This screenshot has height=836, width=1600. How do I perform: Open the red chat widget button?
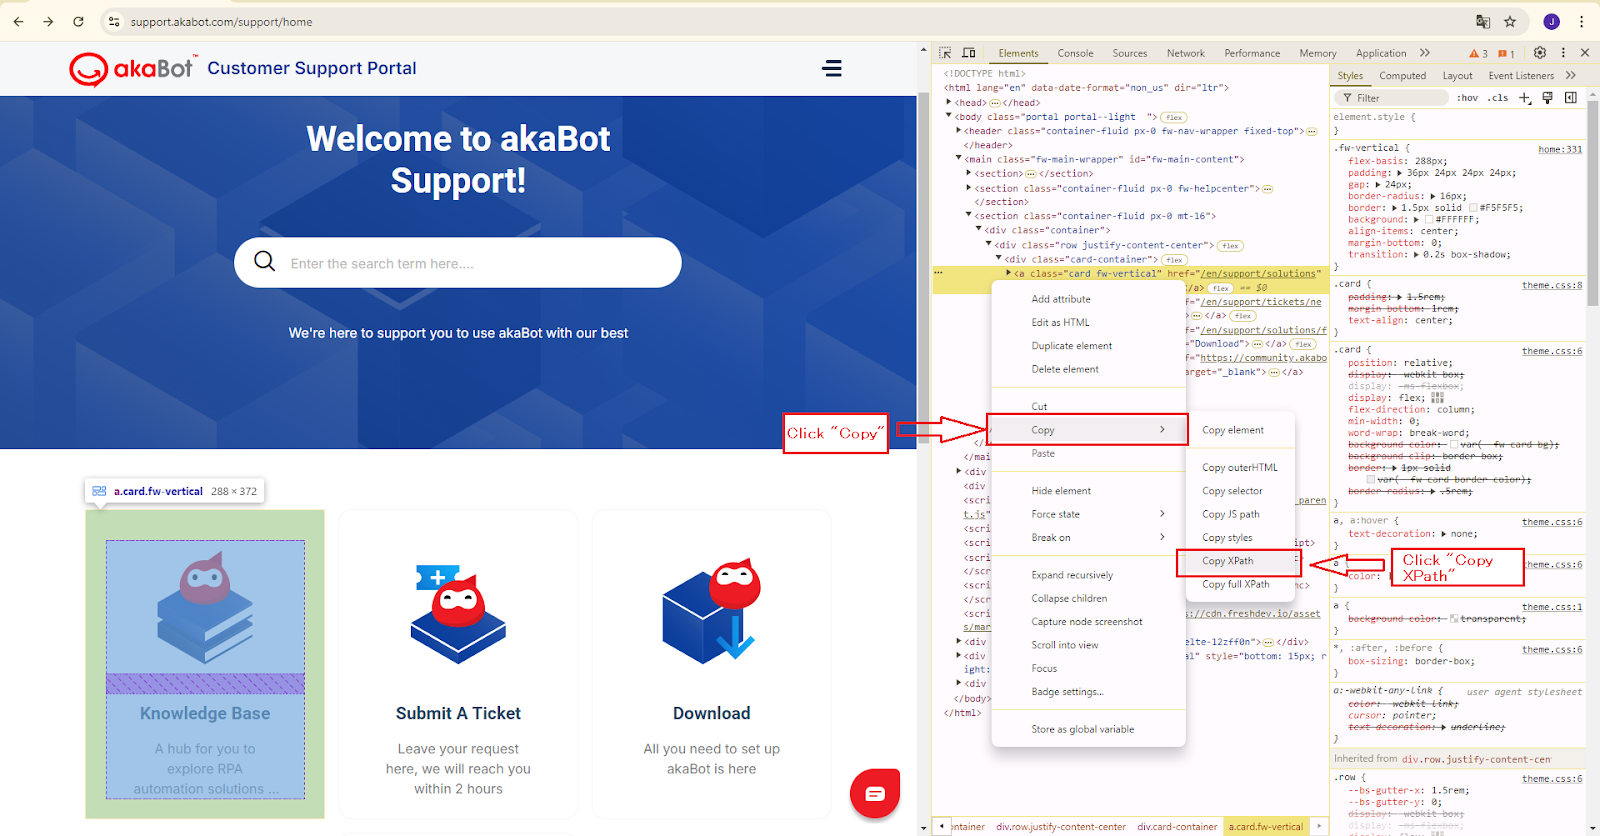click(875, 794)
